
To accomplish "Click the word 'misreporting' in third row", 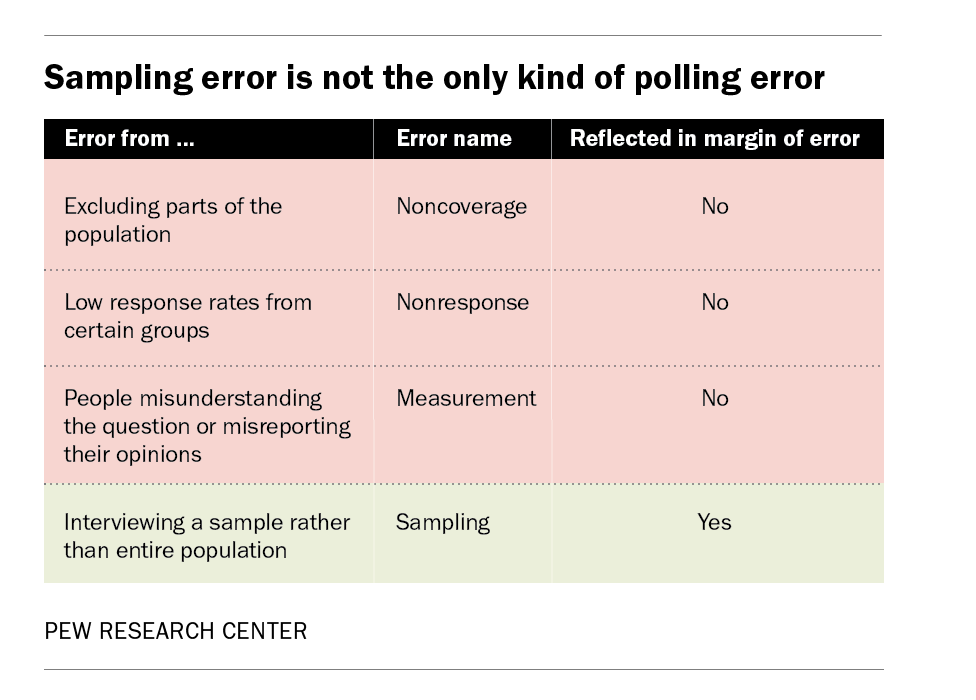I will coord(286,427).
